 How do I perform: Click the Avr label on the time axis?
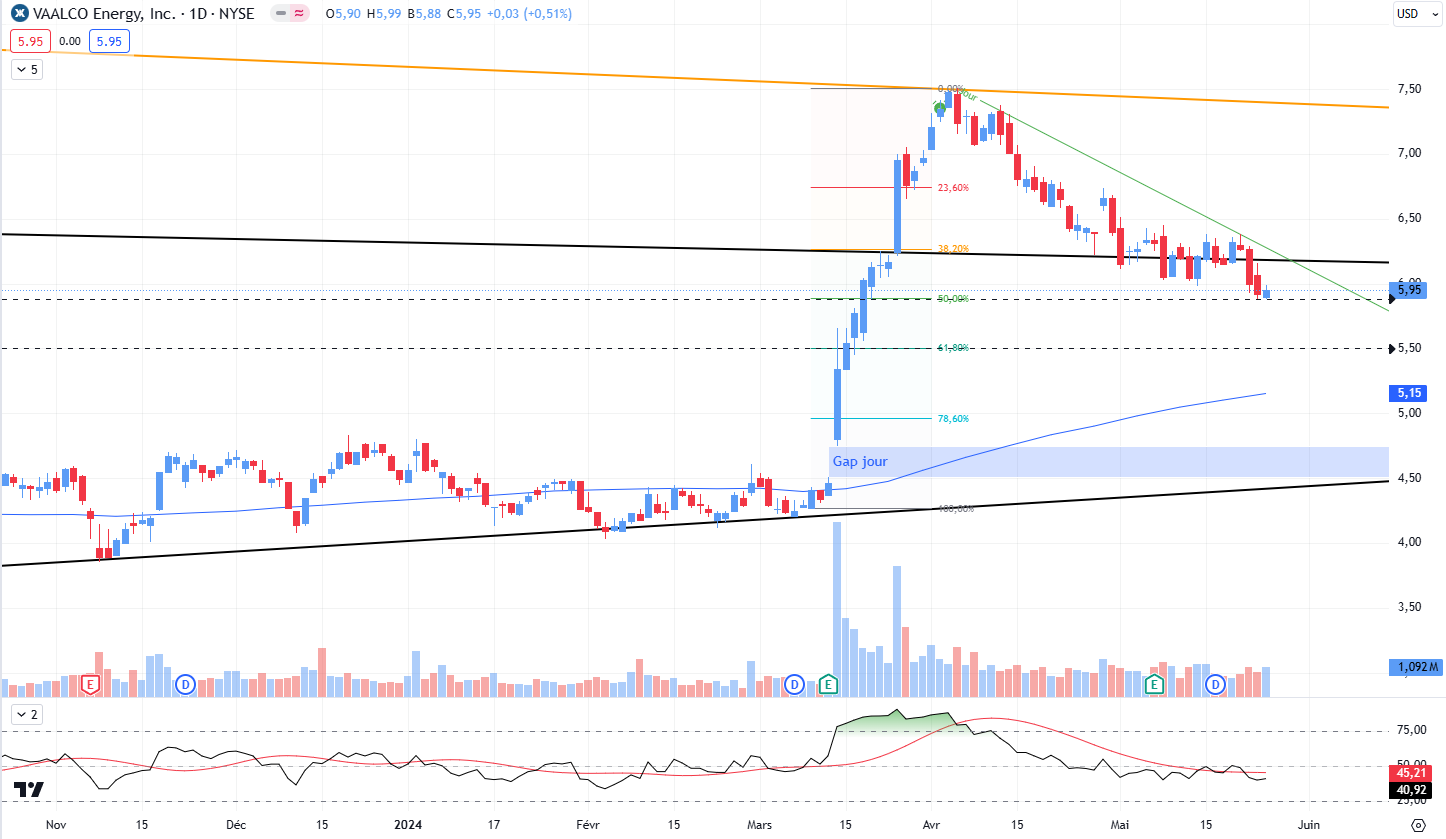932,825
